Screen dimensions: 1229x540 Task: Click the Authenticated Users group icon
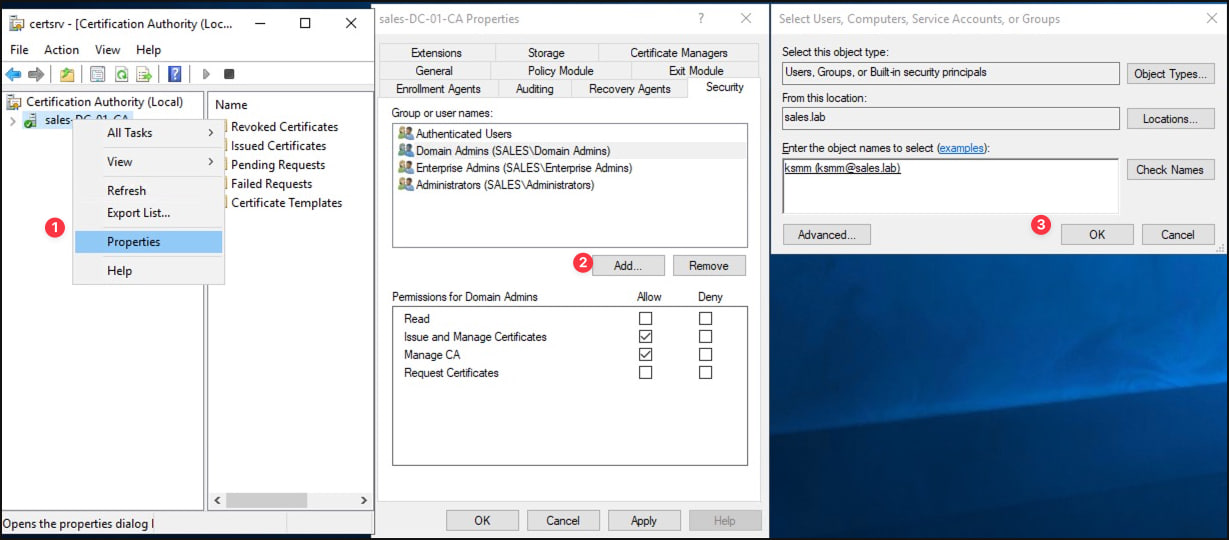tap(405, 133)
